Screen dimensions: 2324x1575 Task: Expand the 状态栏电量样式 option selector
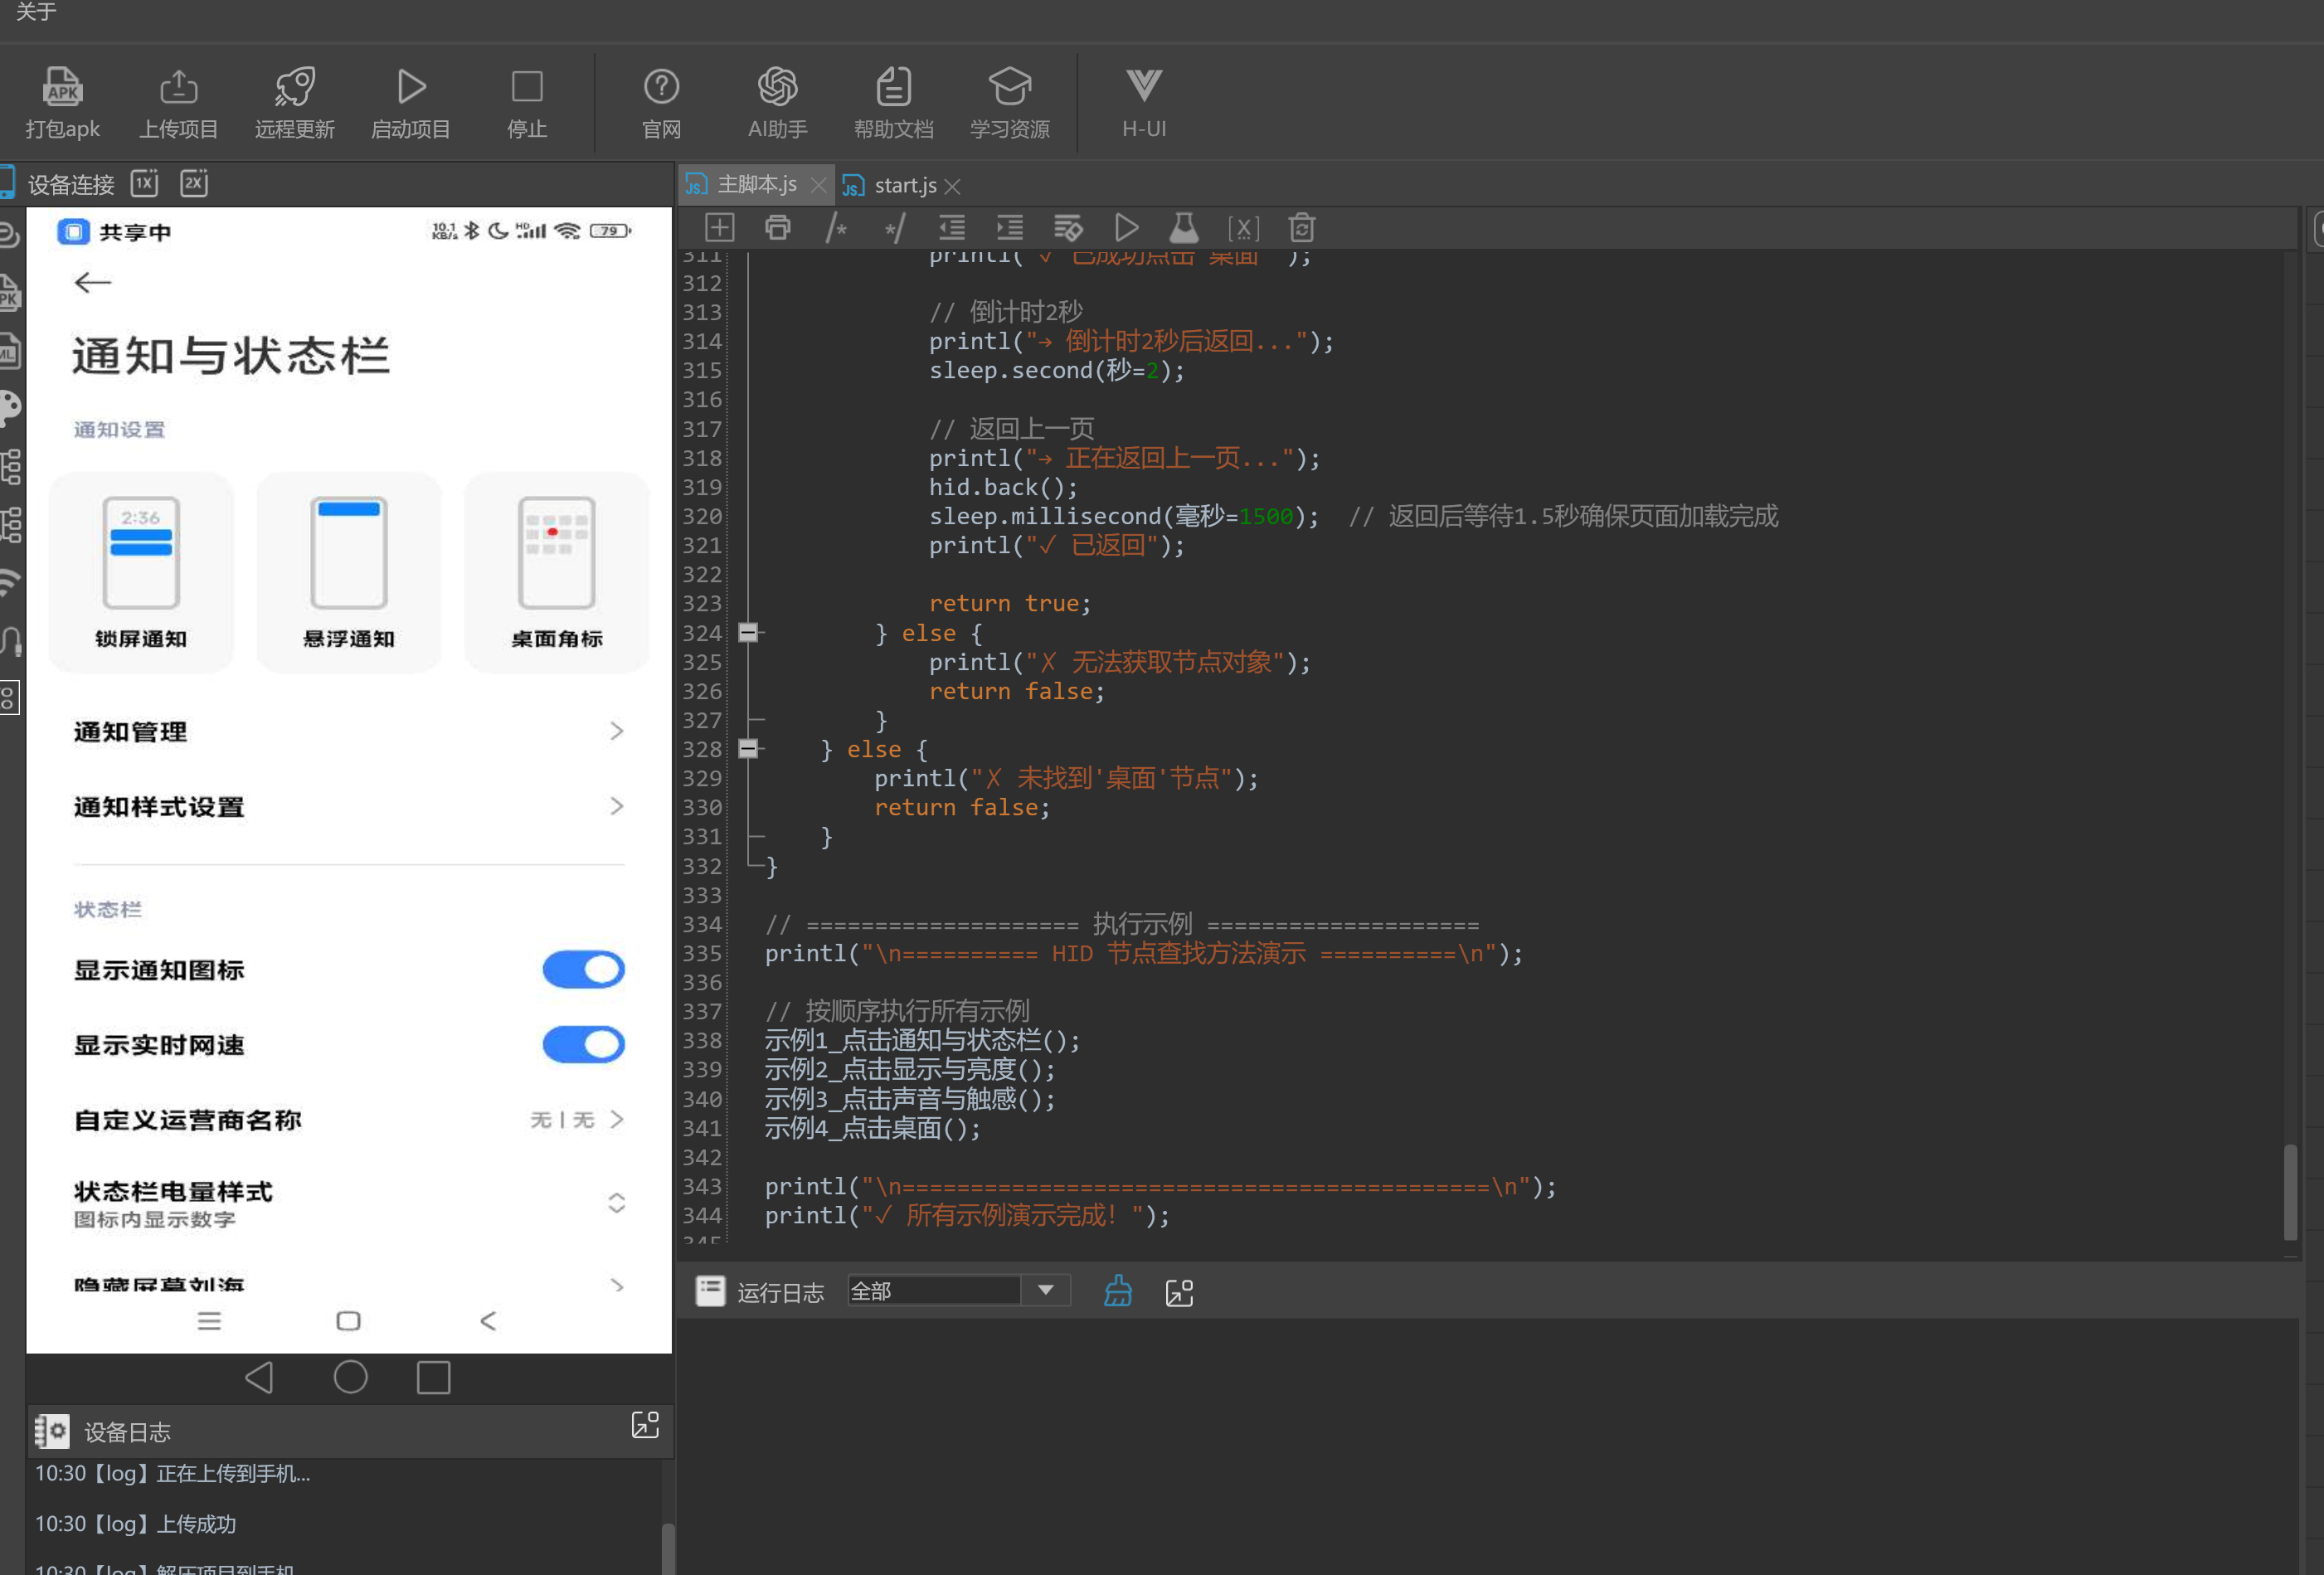point(616,1202)
